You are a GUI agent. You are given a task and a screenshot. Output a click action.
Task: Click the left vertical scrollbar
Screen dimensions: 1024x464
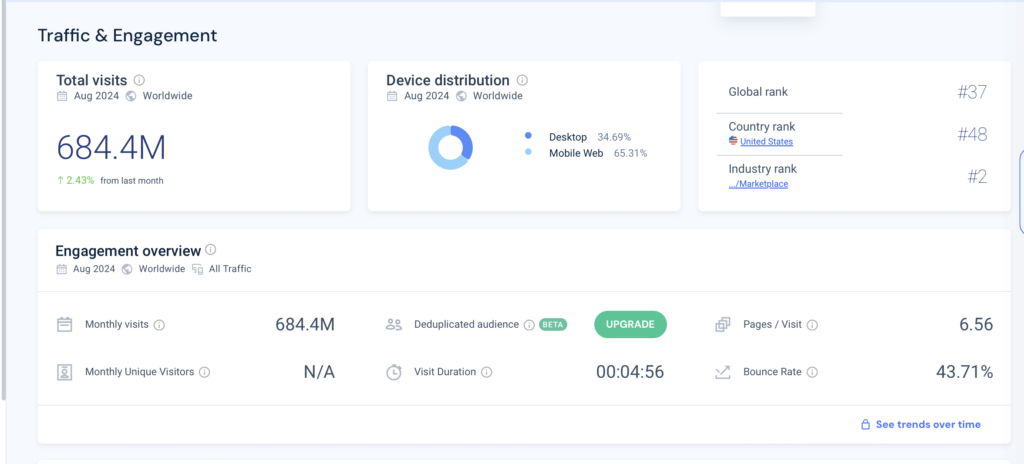point(3,199)
